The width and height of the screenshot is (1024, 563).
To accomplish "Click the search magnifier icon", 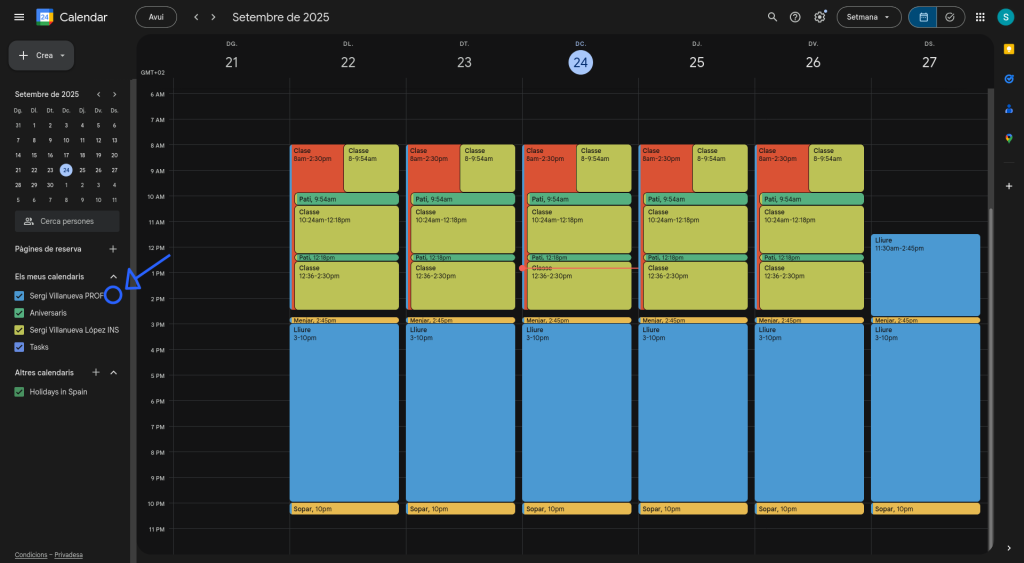I will click(x=771, y=17).
